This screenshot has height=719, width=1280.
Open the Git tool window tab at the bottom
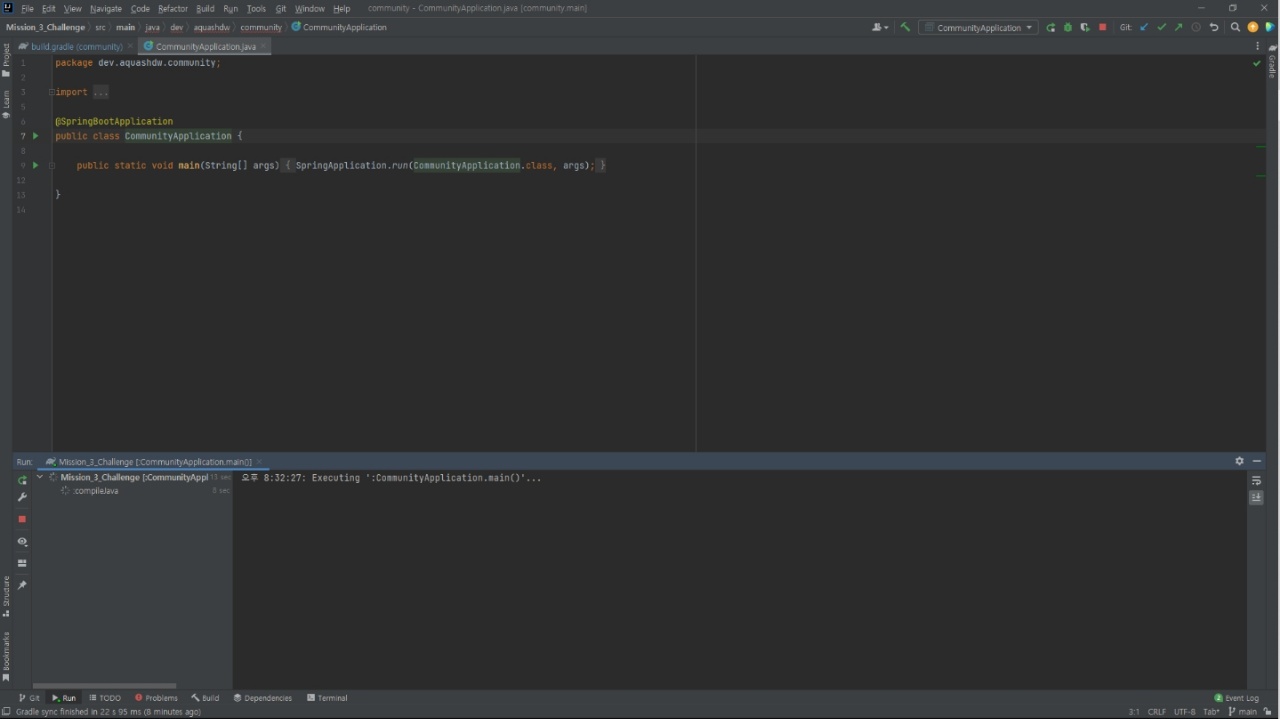30,698
